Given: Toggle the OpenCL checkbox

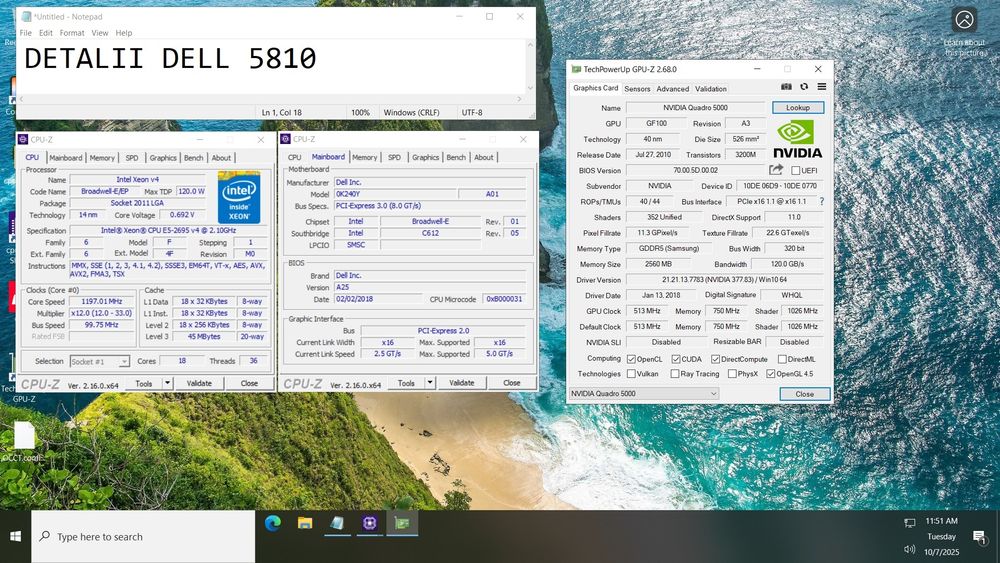Looking at the screenshot, I should 631,359.
